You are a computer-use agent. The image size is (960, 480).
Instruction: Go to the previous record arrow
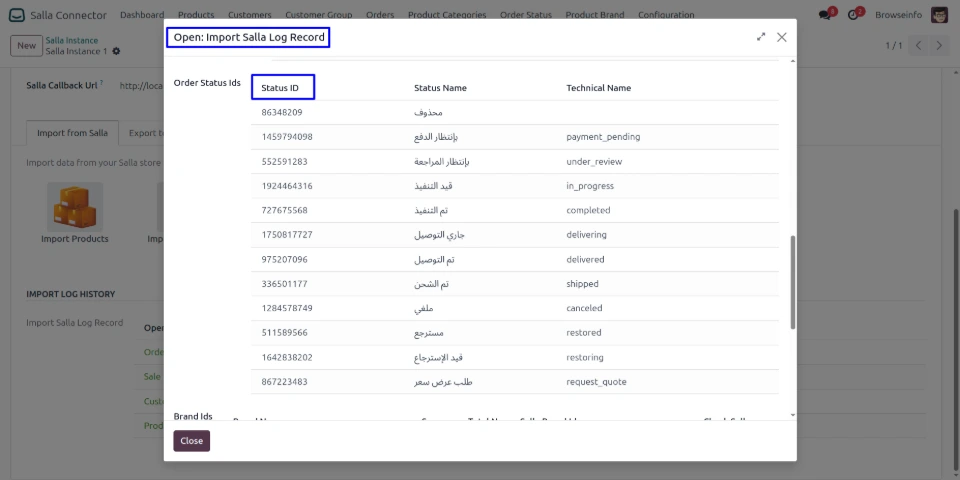[x=920, y=46]
